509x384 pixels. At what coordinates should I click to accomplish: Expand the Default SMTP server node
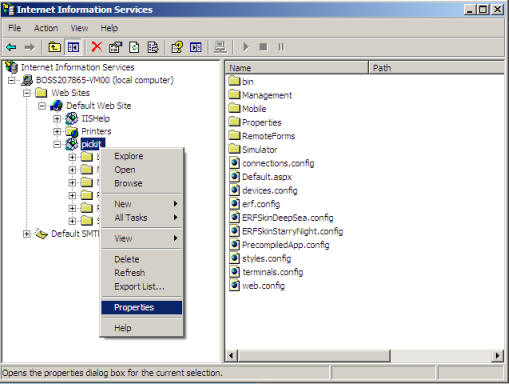click(27, 234)
